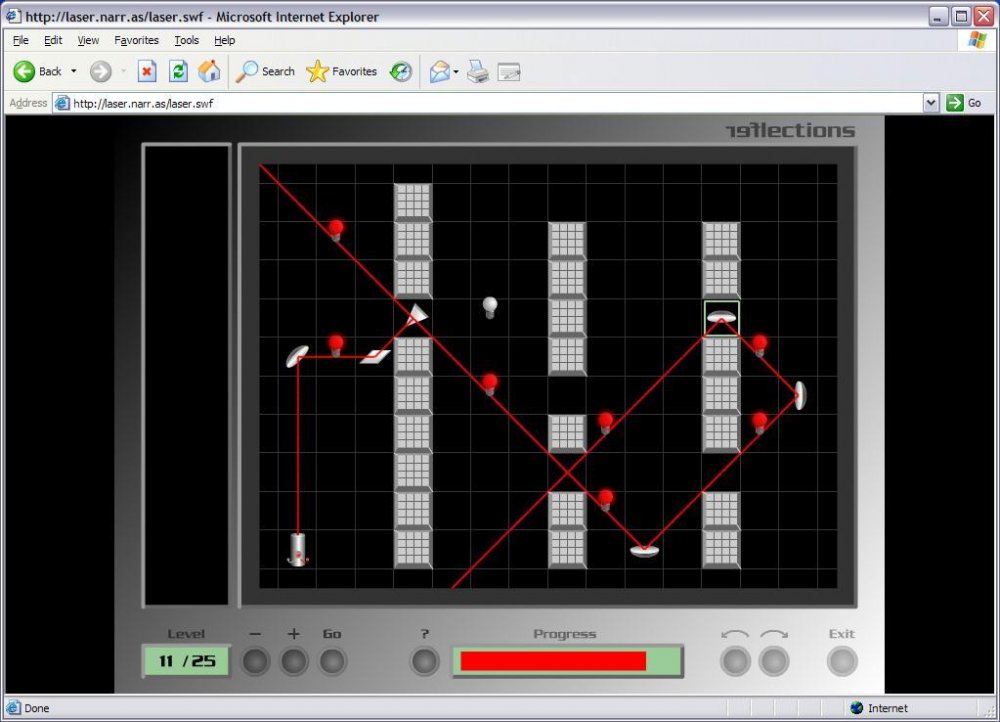Click the round button under the plus sign
Viewport: 1000px width, 722px height.
point(294,661)
